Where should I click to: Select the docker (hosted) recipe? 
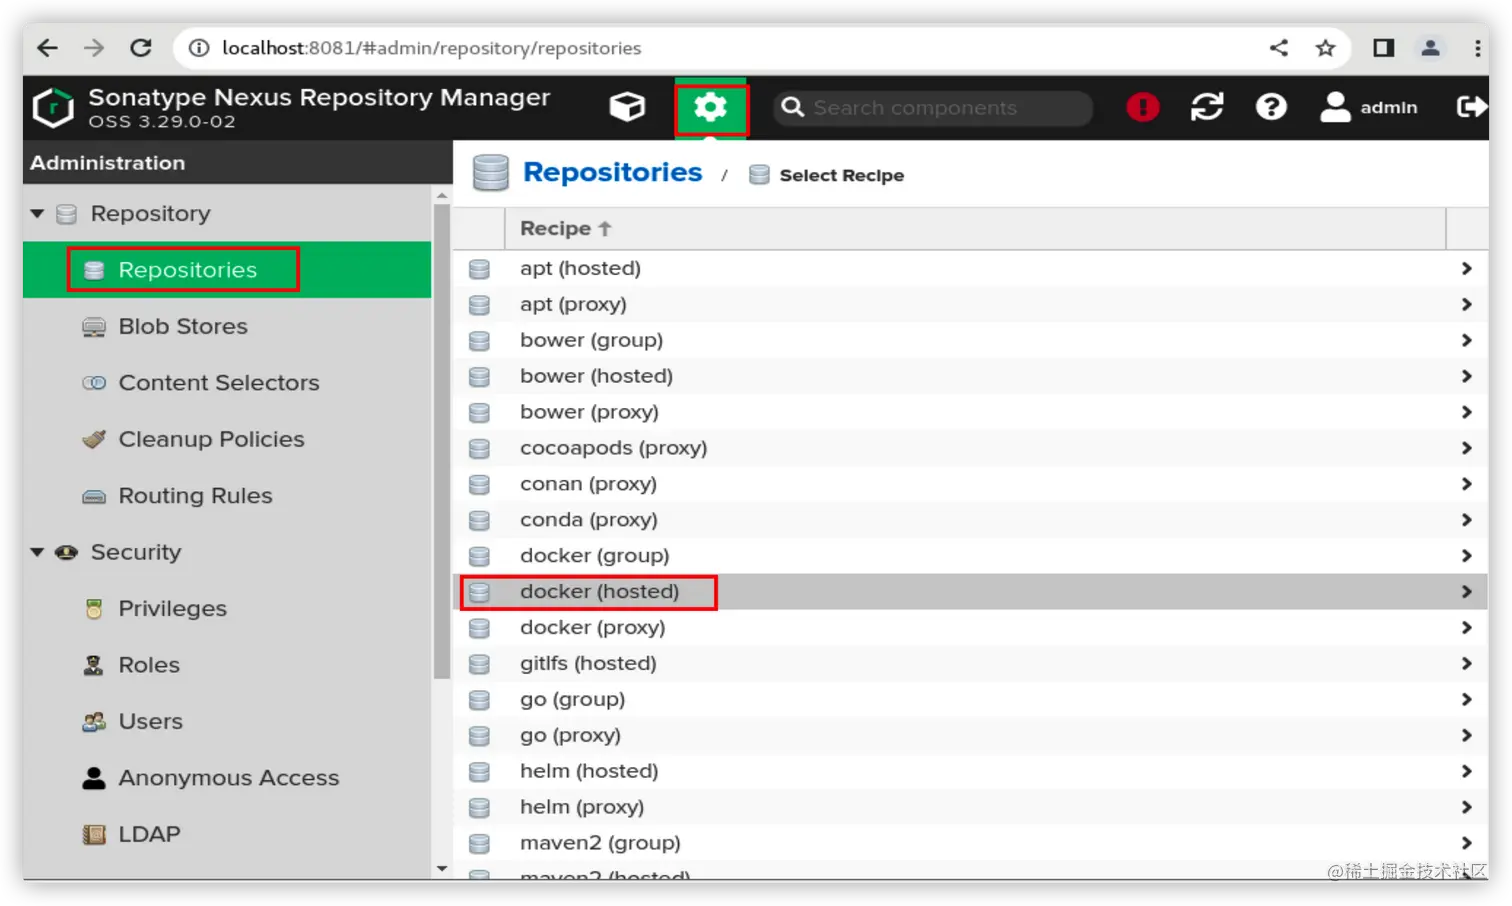pyautogui.click(x=970, y=592)
